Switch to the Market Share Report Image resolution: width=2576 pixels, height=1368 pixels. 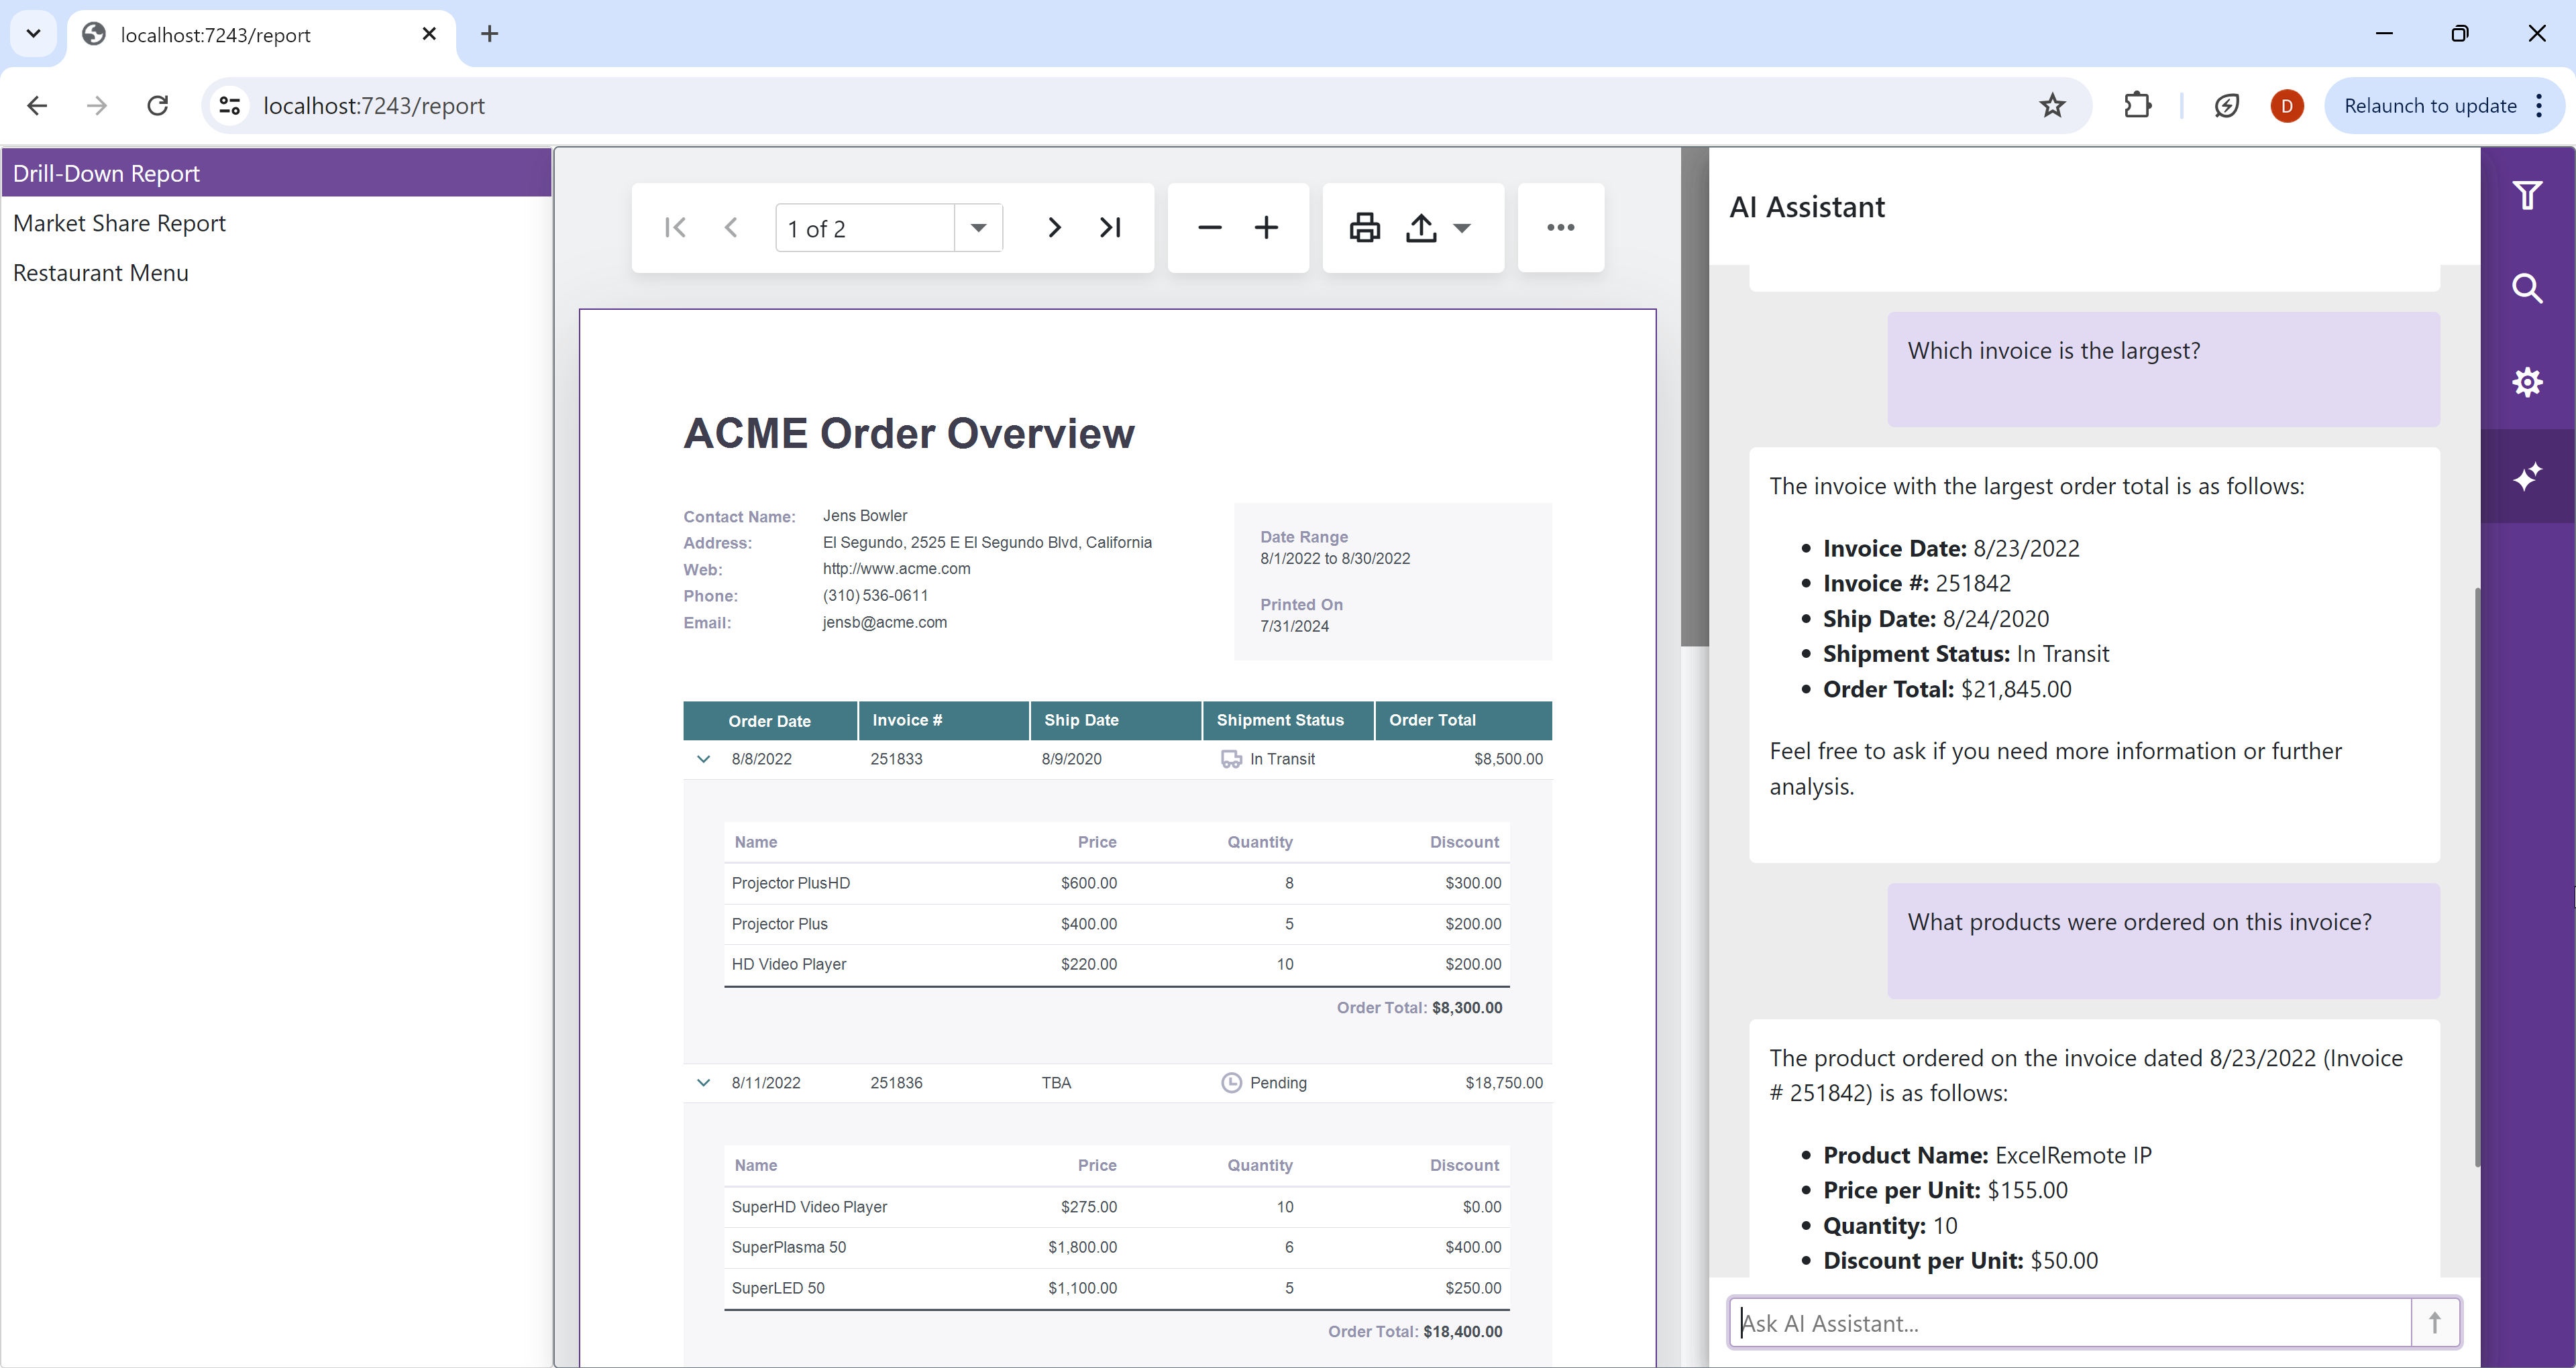pyautogui.click(x=120, y=222)
